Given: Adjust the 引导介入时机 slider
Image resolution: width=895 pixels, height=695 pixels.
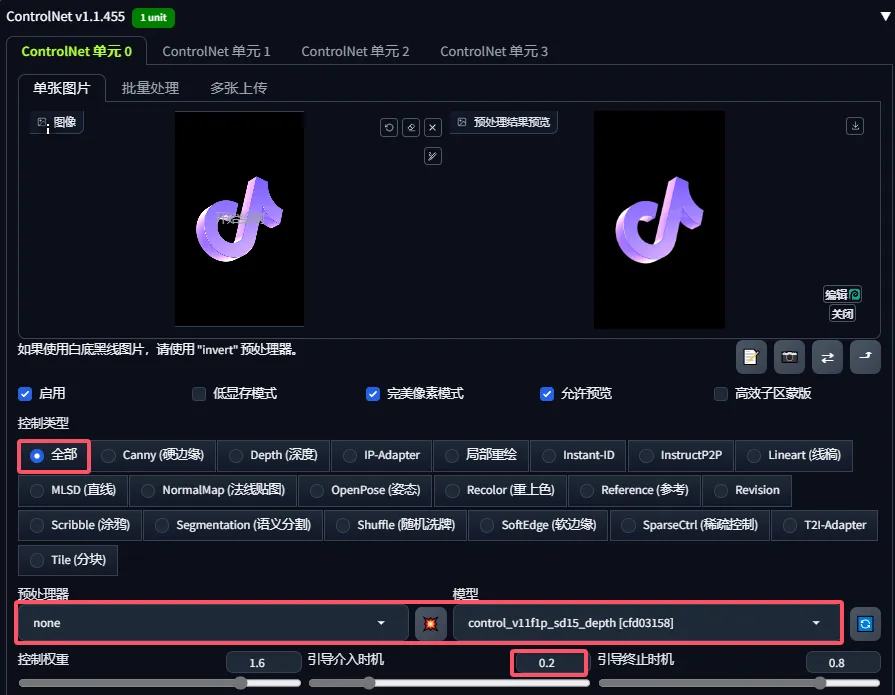Looking at the screenshot, I should [x=449, y=683].
